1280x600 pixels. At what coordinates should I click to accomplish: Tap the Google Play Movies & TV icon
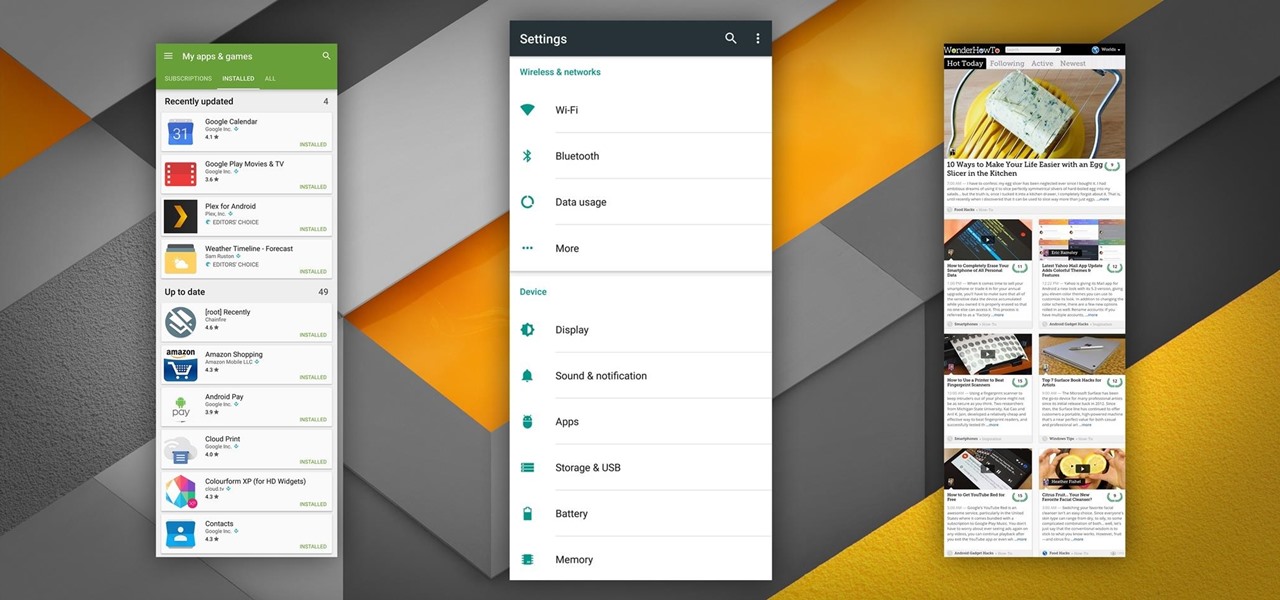[181, 174]
